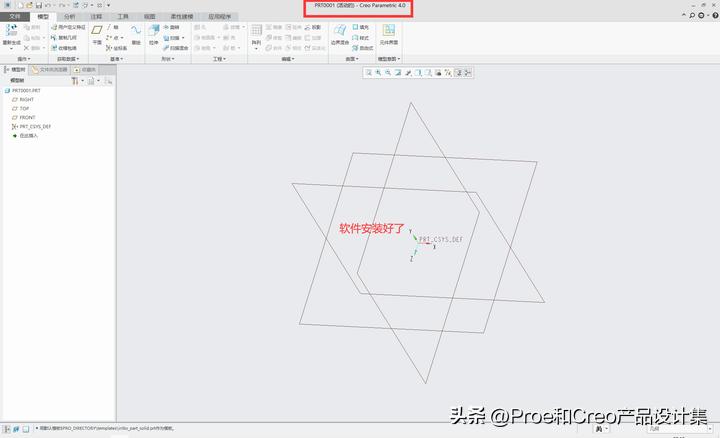Image resolution: width=720 pixels, height=438 pixels.
Task: Toggle the last icon in the graphics toolbar
Action: click(x=468, y=73)
